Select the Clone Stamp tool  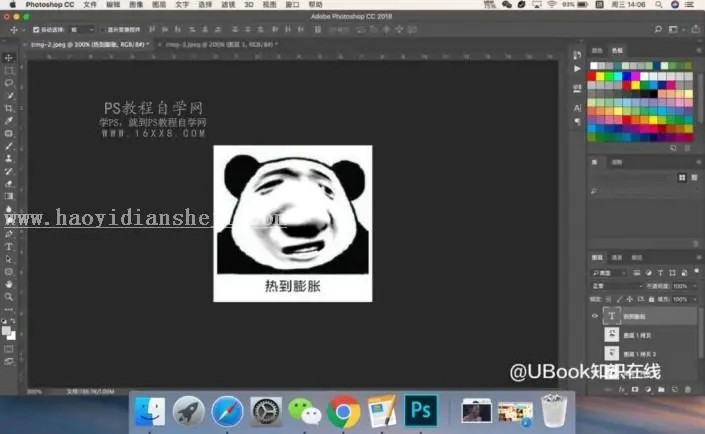click(9, 158)
